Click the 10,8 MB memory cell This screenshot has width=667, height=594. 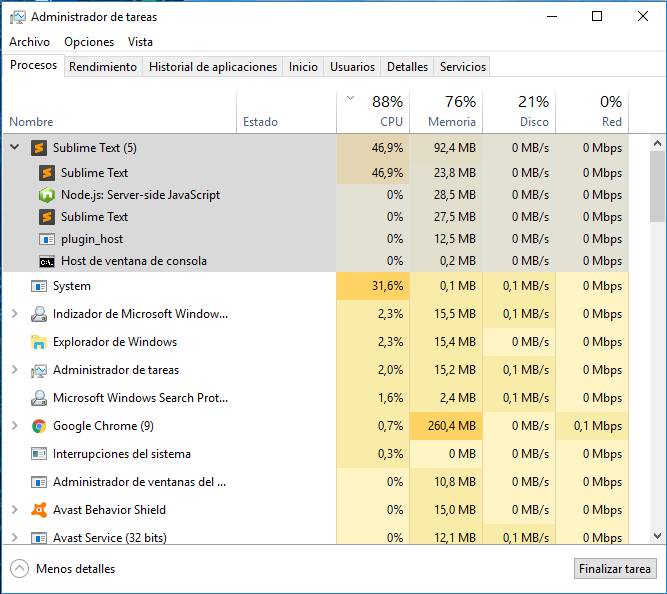(446, 482)
